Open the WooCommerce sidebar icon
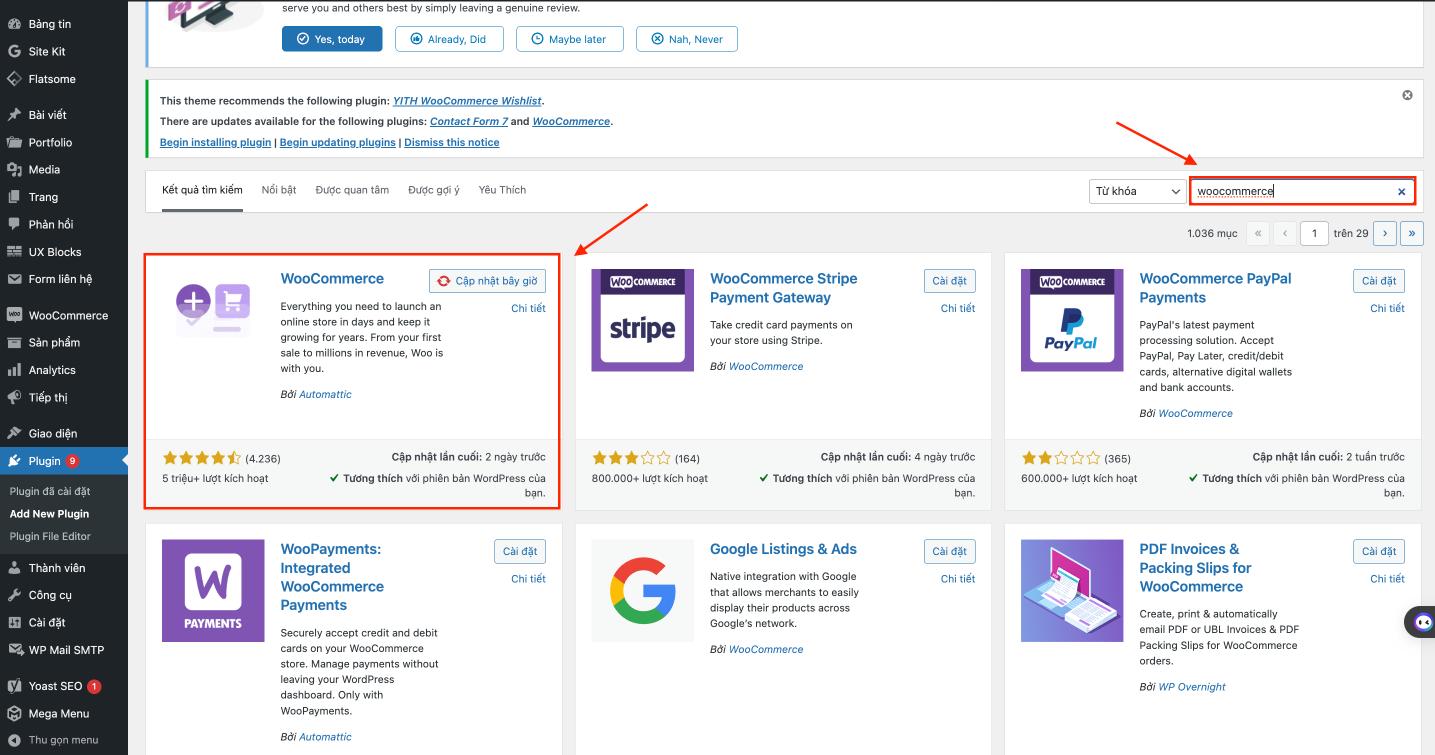The height and width of the screenshot is (755, 1435). (14, 315)
